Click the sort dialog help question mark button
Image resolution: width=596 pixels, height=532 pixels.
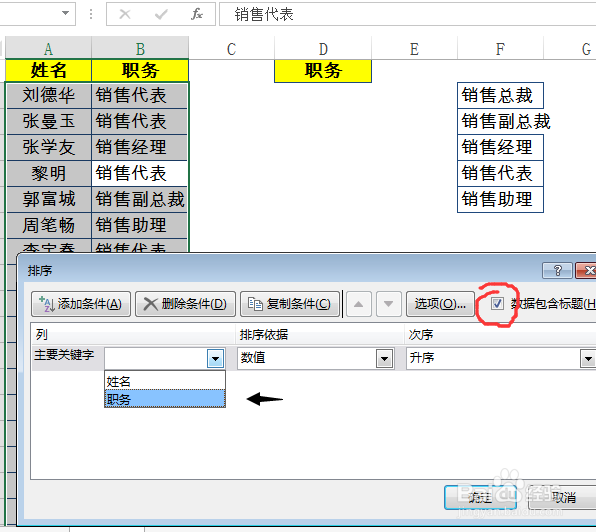pyautogui.click(x=557, y=271)
